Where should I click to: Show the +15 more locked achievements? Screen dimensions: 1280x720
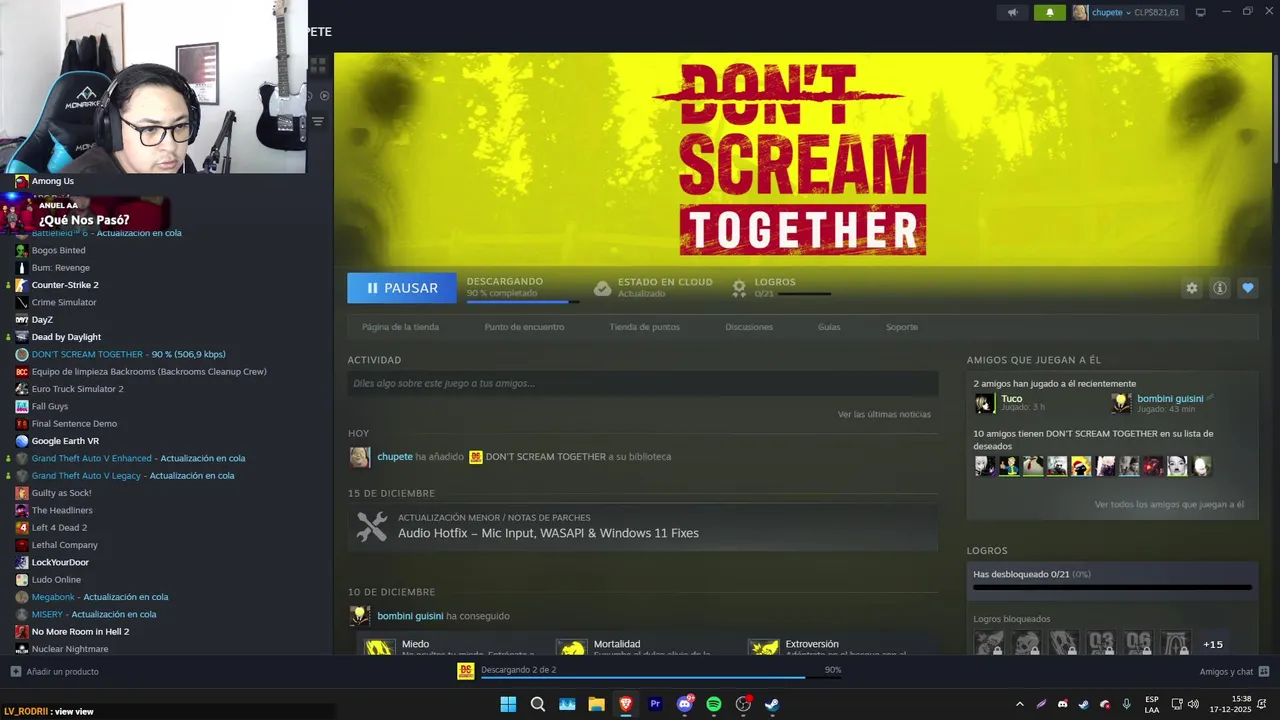(1213, 644)
